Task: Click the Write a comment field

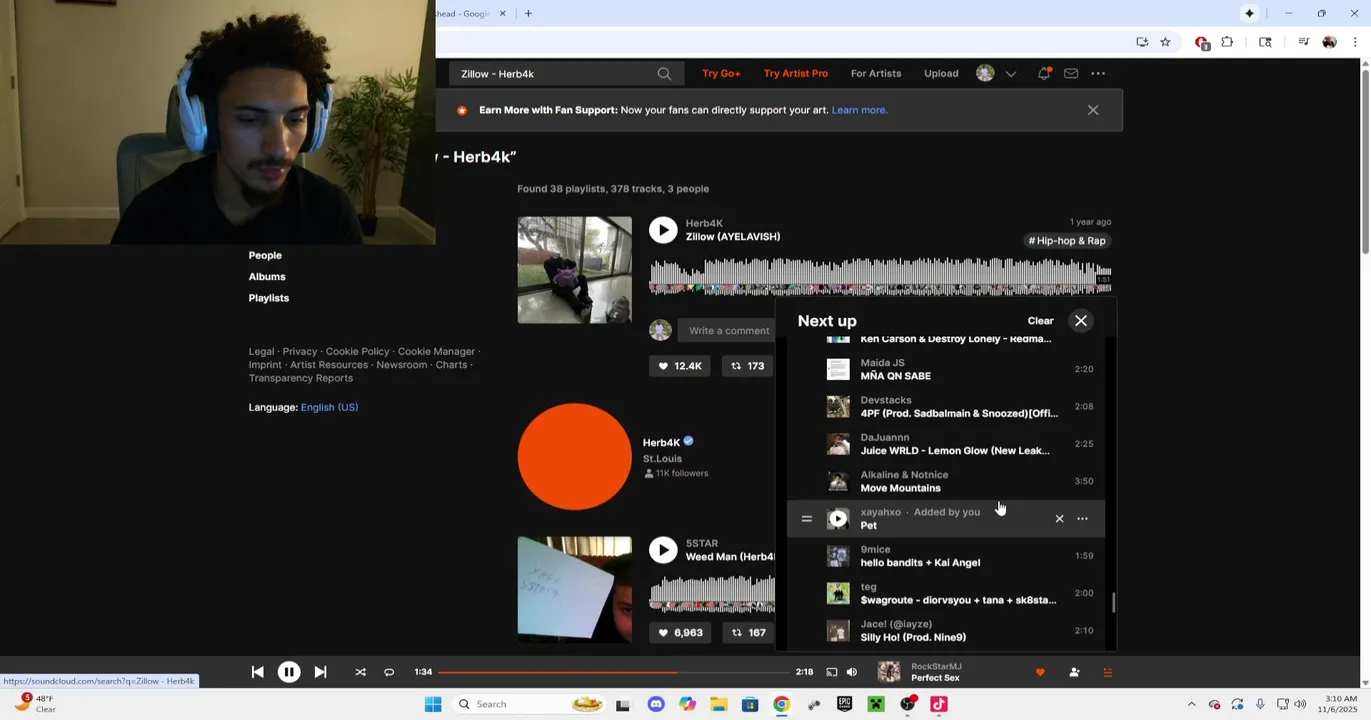Action: click(729, 331)
